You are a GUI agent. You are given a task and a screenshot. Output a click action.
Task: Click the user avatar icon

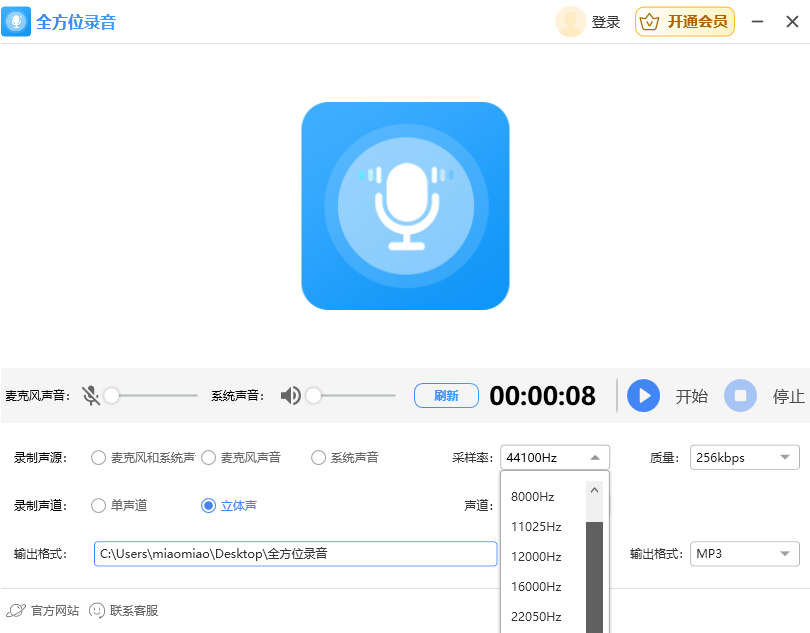click(570, 22)
